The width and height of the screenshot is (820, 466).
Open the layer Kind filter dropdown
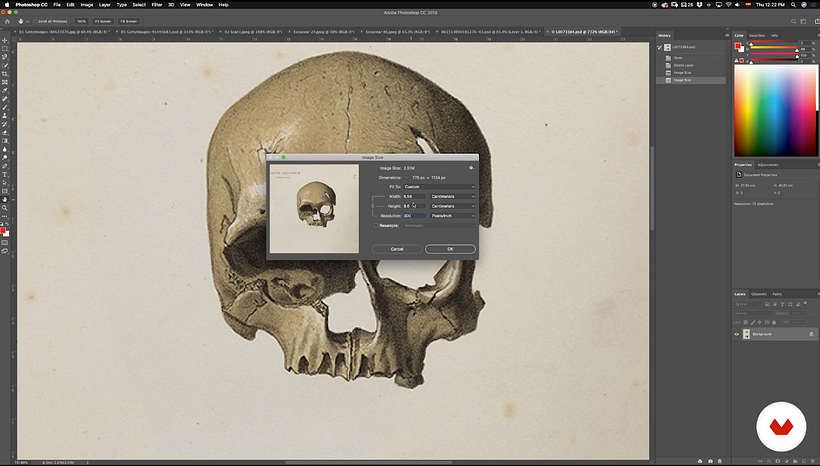click(747, 304)
